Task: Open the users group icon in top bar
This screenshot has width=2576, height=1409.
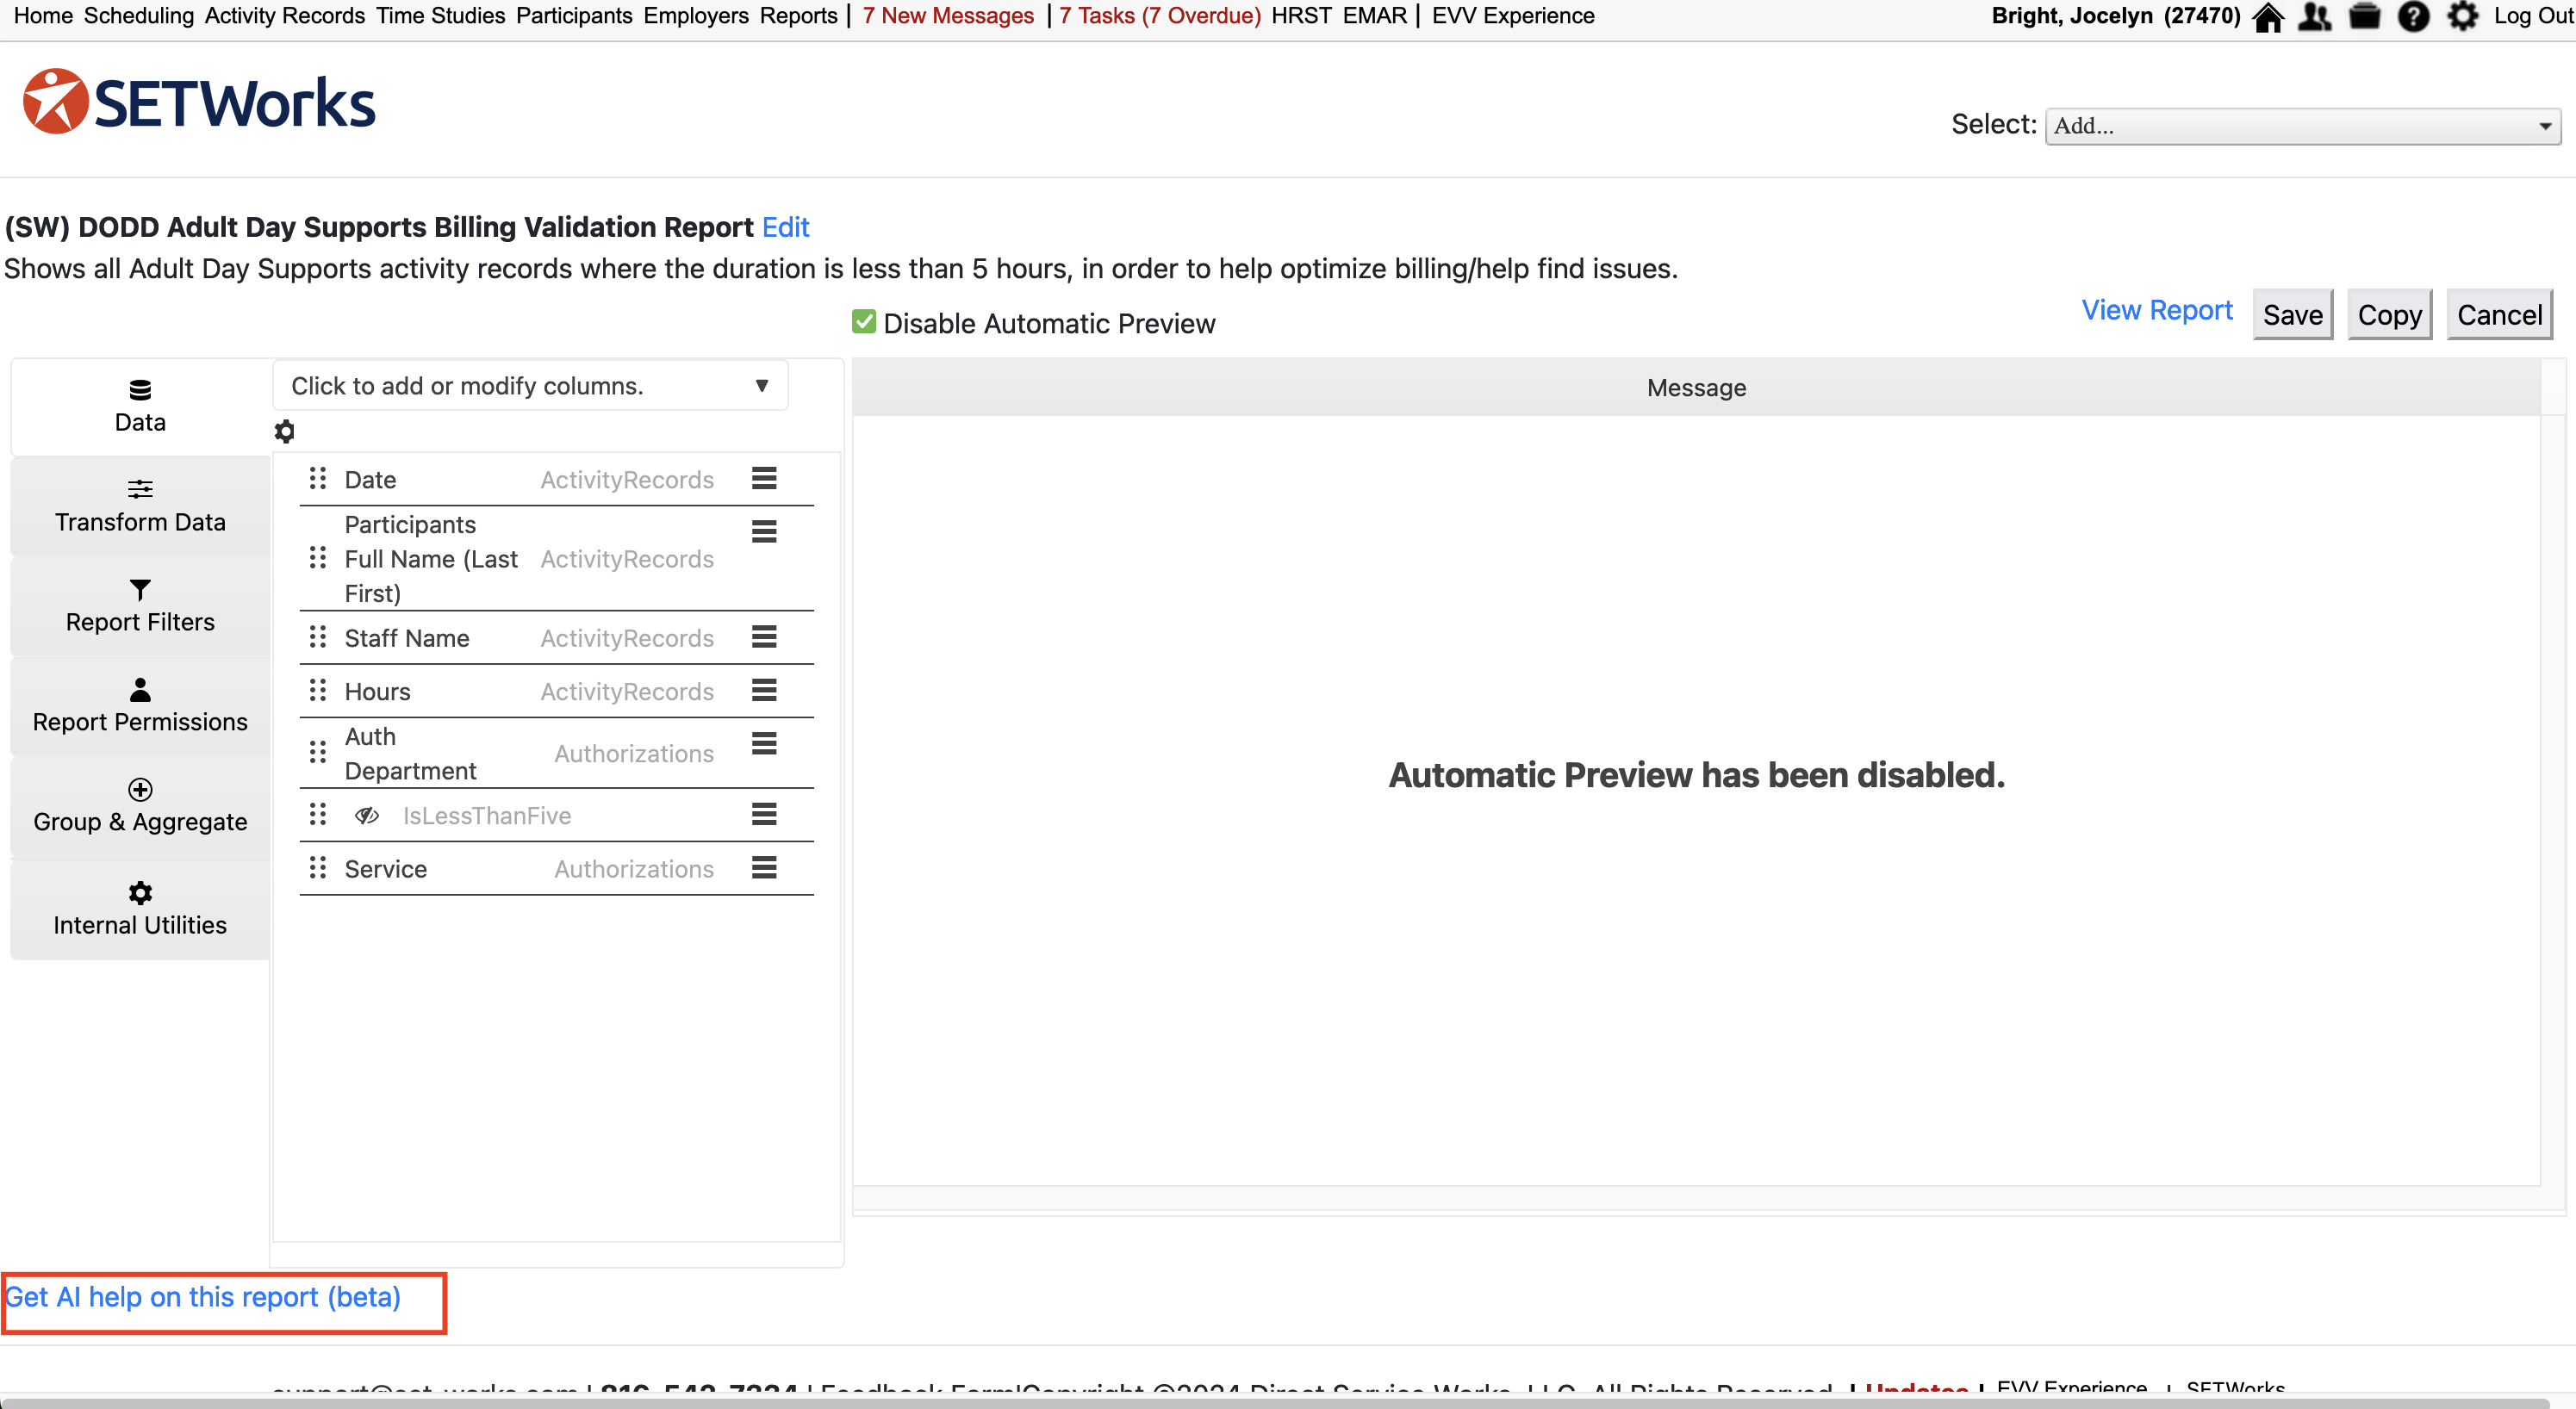Action: tap(2315, 17)
